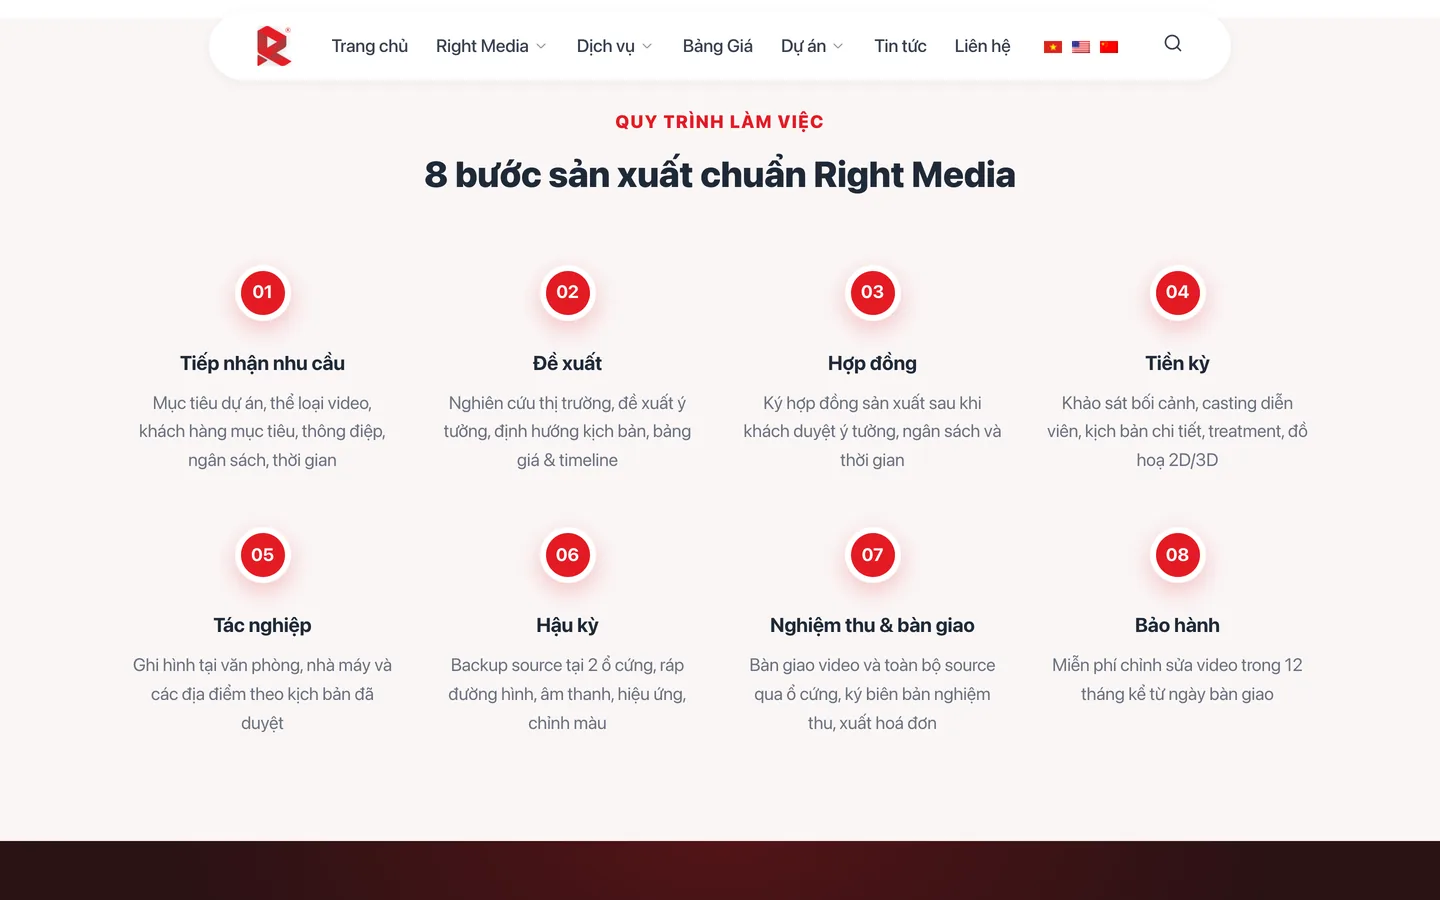Expand the Dự án dropdown chevron
The width and height of the screenshot is (1440, 900).
point(838,47)
